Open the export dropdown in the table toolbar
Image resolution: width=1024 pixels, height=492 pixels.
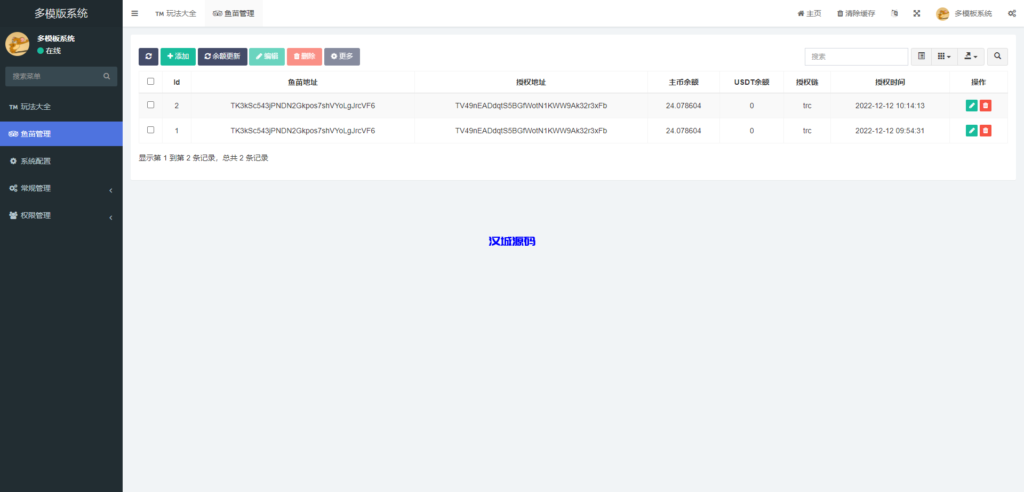[970, 57]
